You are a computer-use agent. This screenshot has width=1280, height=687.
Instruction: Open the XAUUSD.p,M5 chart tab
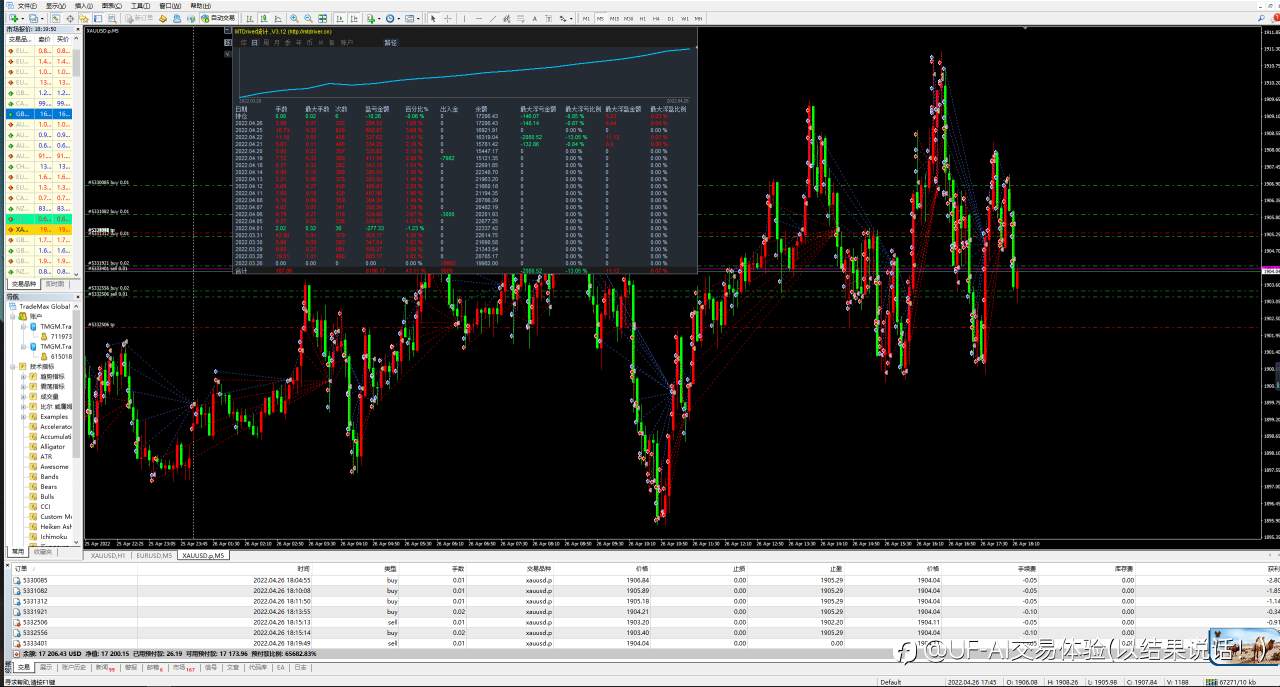[204, 554]
